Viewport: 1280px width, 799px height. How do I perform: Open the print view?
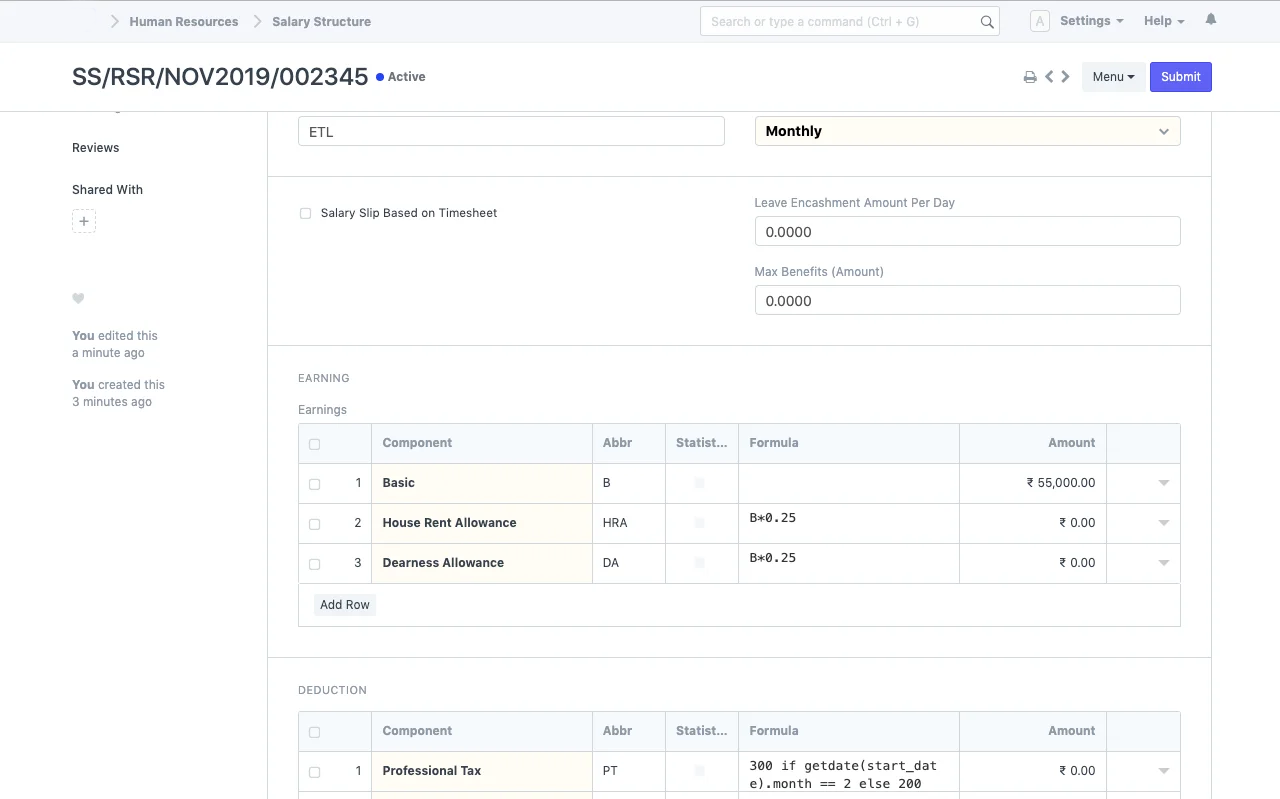point(1030,76)
